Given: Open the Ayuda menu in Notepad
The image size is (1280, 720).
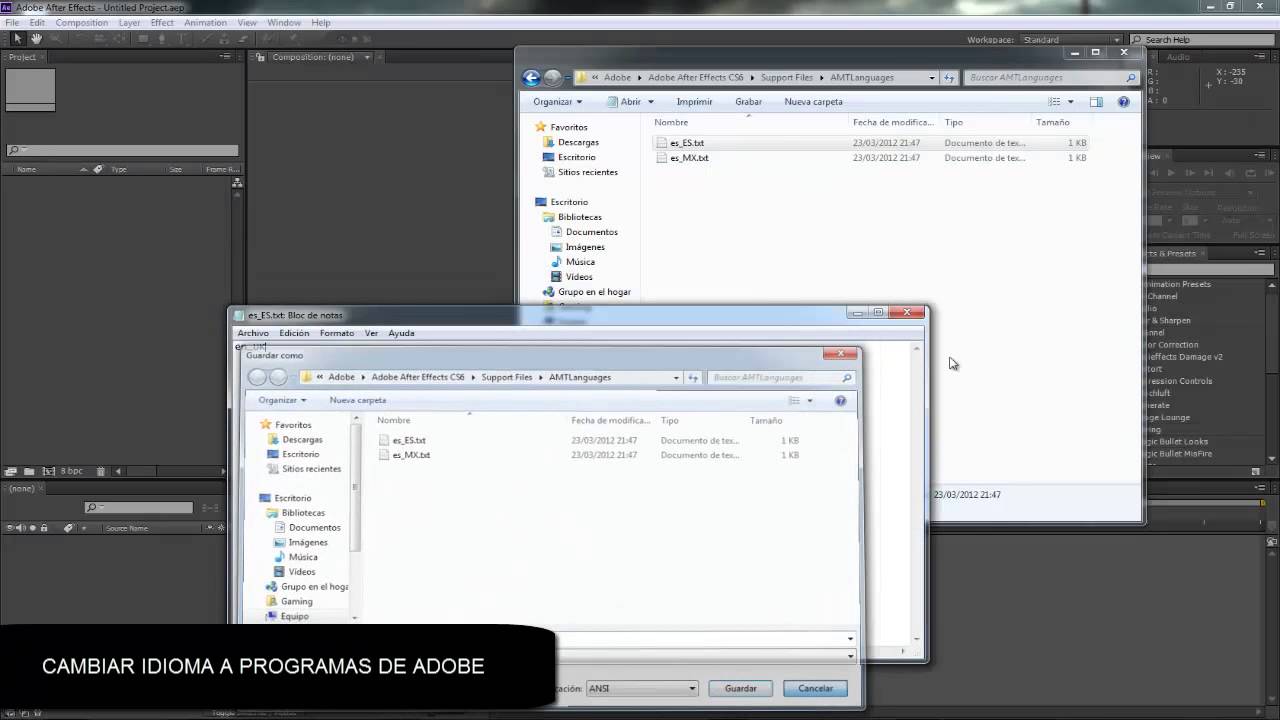Looking at the screenshot, I should 401,333.
